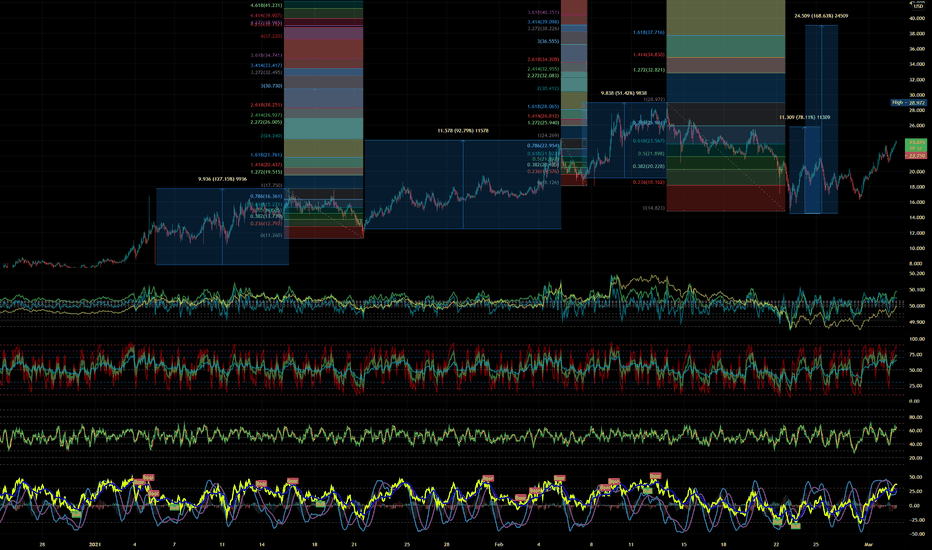
Task: Click the Feb date label on time axis
Action: tap(499, 544)
